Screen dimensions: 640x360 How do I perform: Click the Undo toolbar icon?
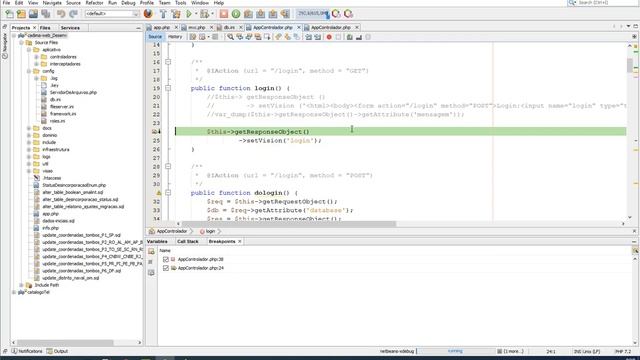(x=61, y=14)
